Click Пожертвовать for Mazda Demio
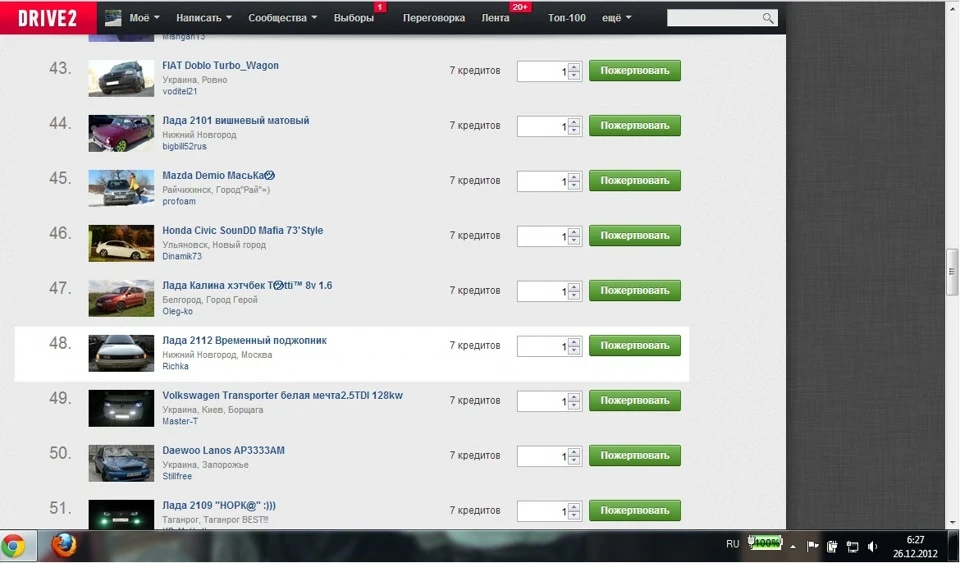The height and width of the screenshot is (563, 960). pos(635,181)
